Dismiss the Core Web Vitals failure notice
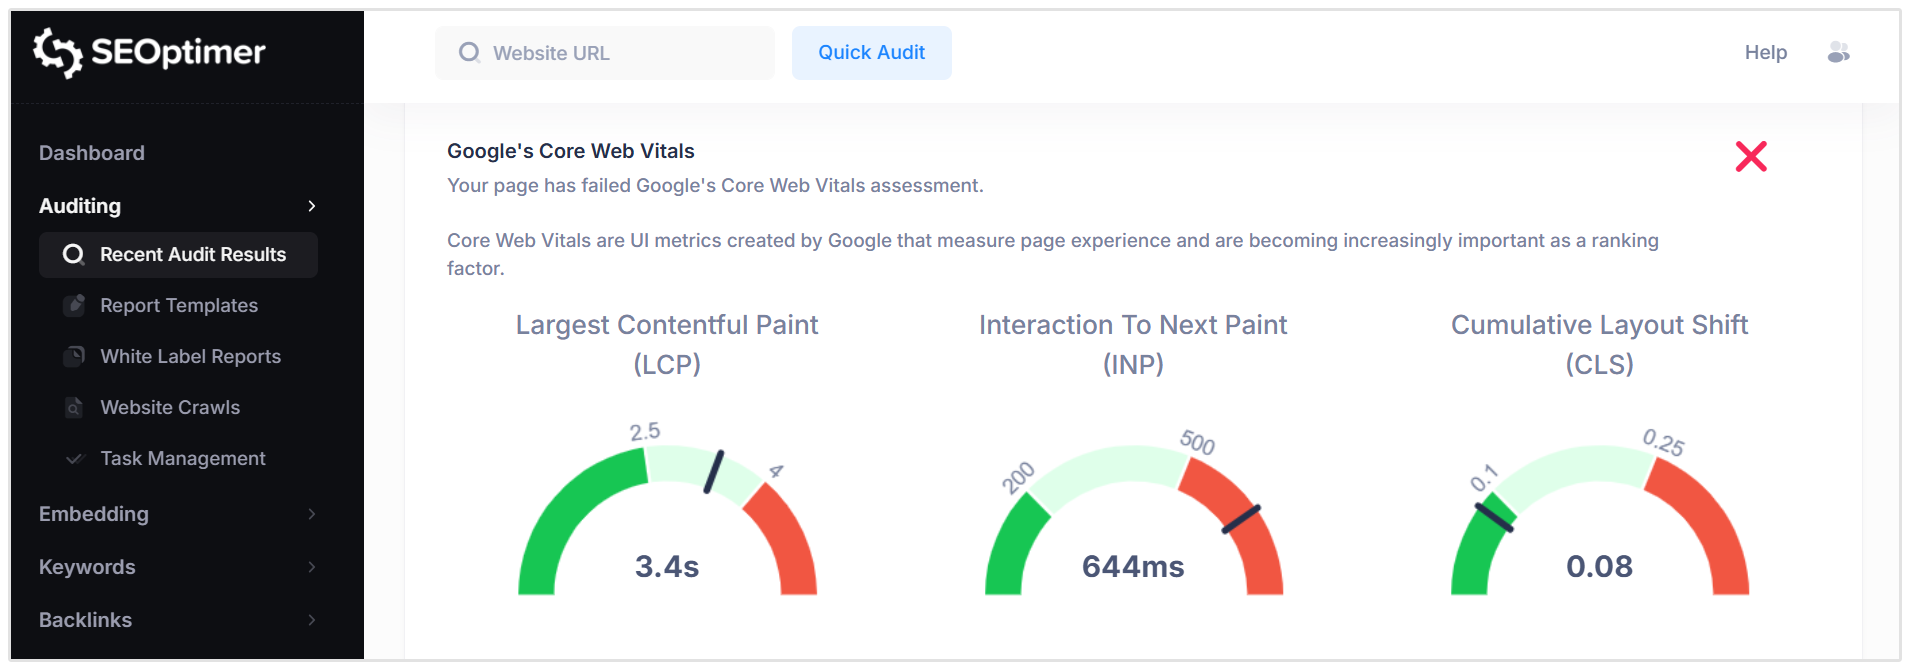This screenshot has width=1910, height=670. [x=1750, y=156]
